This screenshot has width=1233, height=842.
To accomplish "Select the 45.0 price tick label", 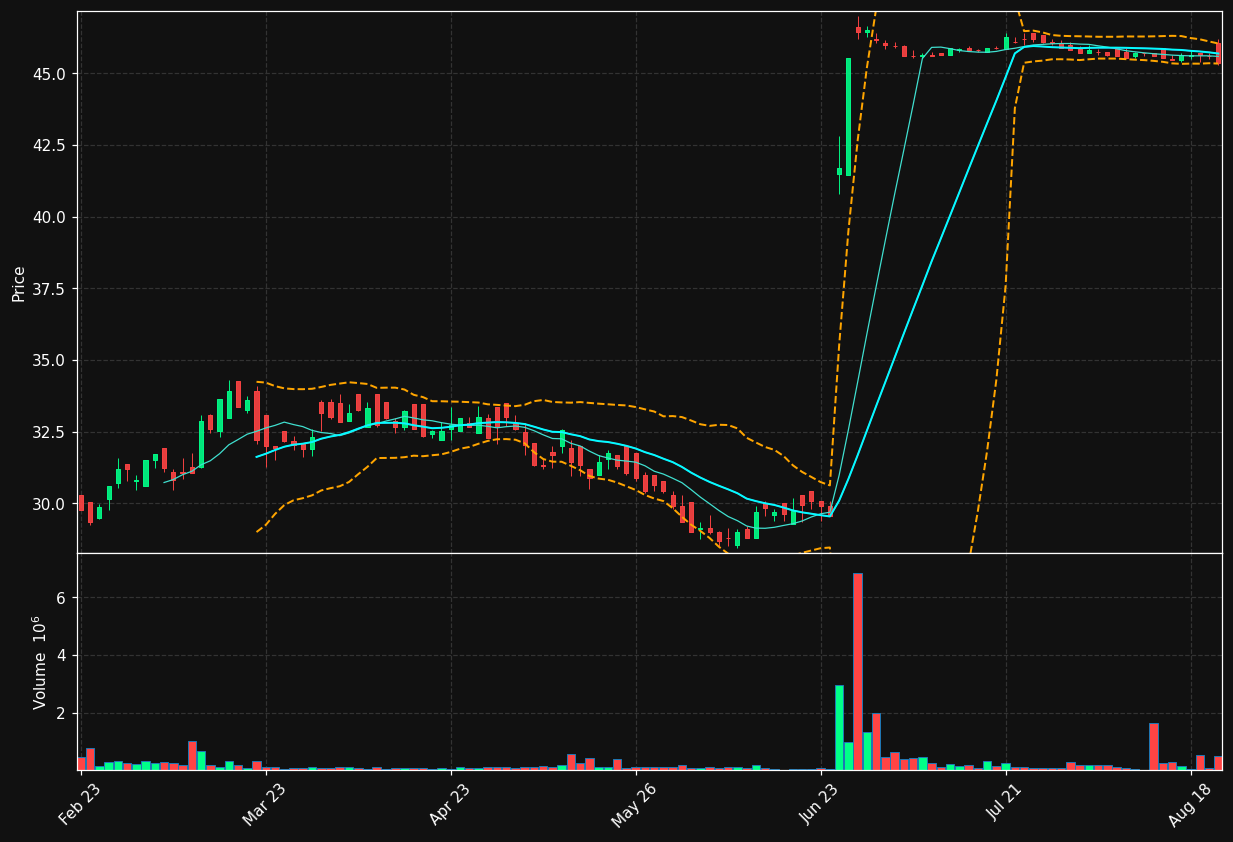I will coord(50,74).
